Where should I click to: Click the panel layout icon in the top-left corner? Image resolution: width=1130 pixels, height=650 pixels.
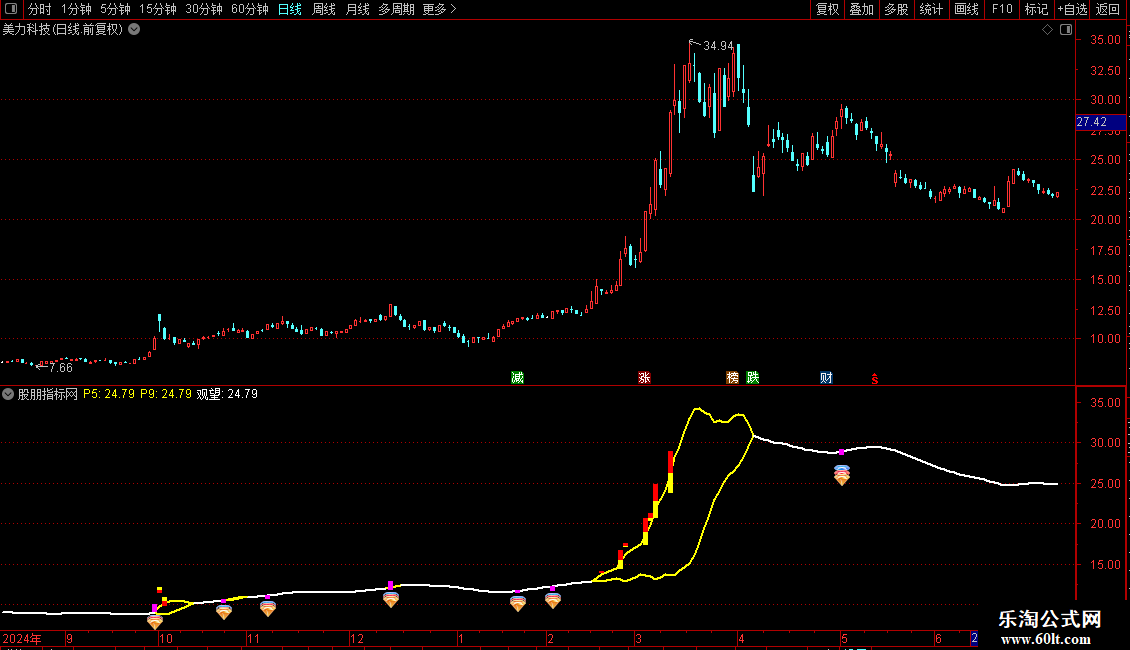tap(11, 9)
